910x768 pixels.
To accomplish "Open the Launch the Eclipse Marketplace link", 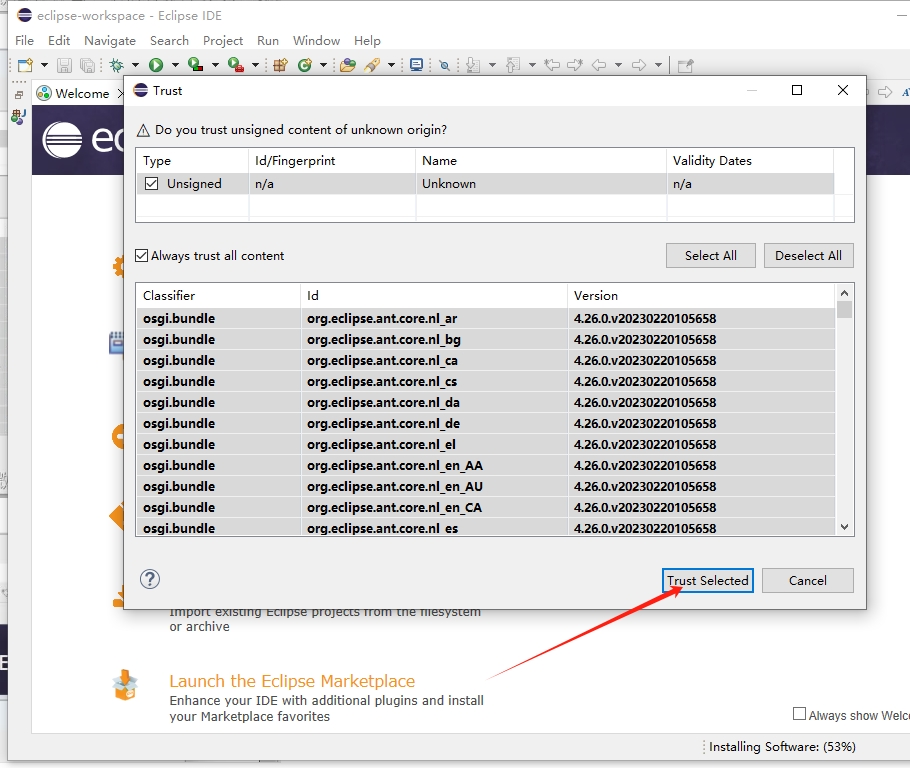I will (292, 681).
